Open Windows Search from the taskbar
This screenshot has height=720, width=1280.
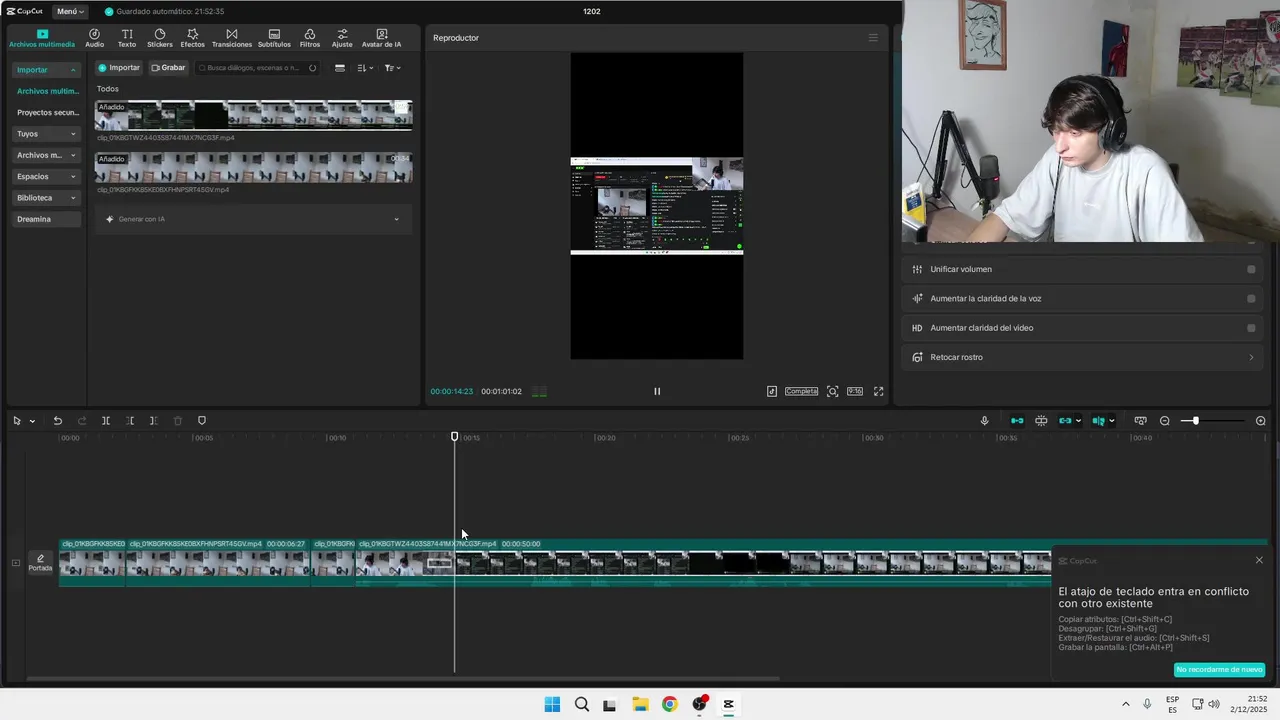click(x=581, y=704)
